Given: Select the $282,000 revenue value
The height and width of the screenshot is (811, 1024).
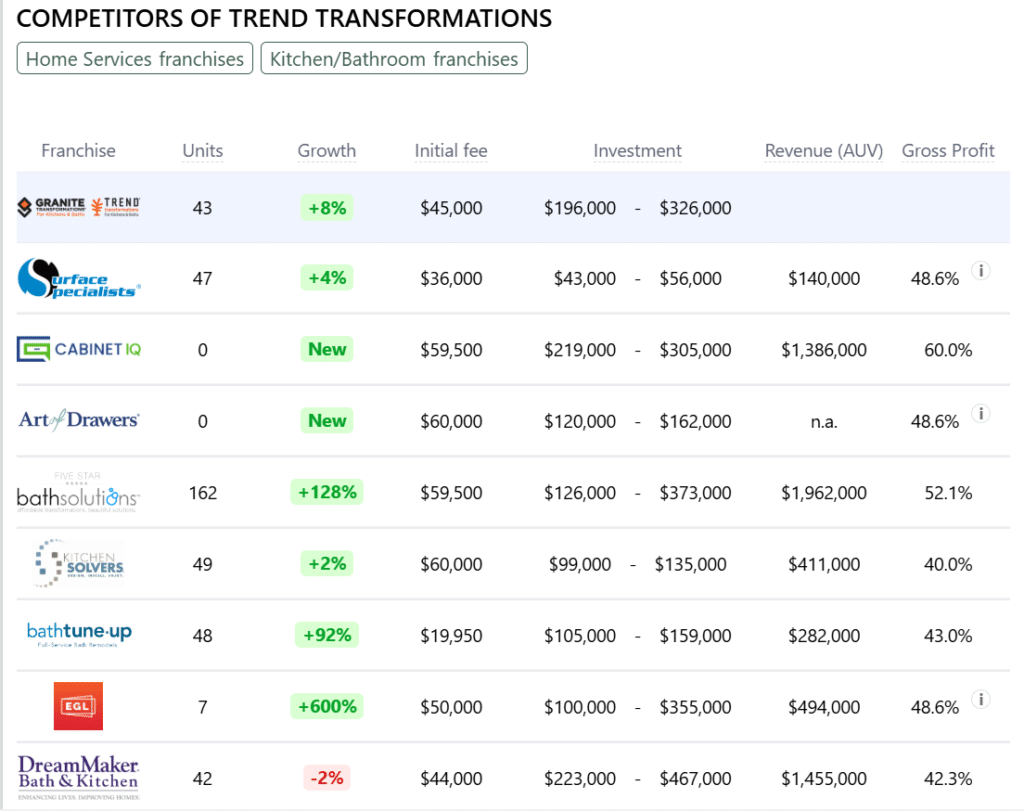Looking at the screenshot, I should (824, 636).
